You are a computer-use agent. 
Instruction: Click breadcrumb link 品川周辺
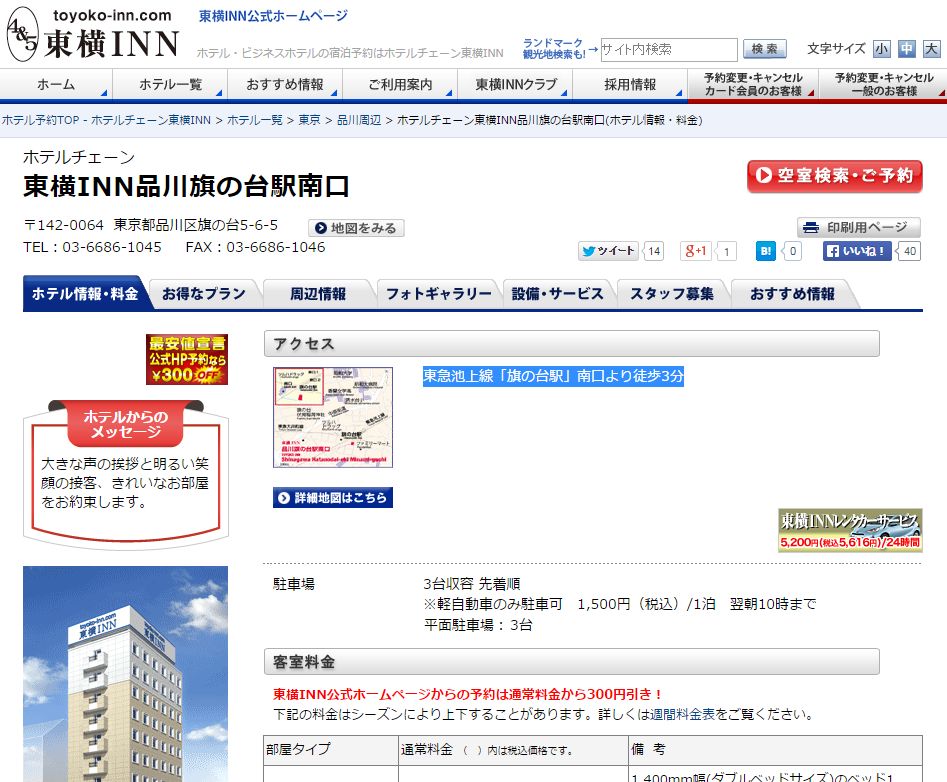click(x=359, y=120)
